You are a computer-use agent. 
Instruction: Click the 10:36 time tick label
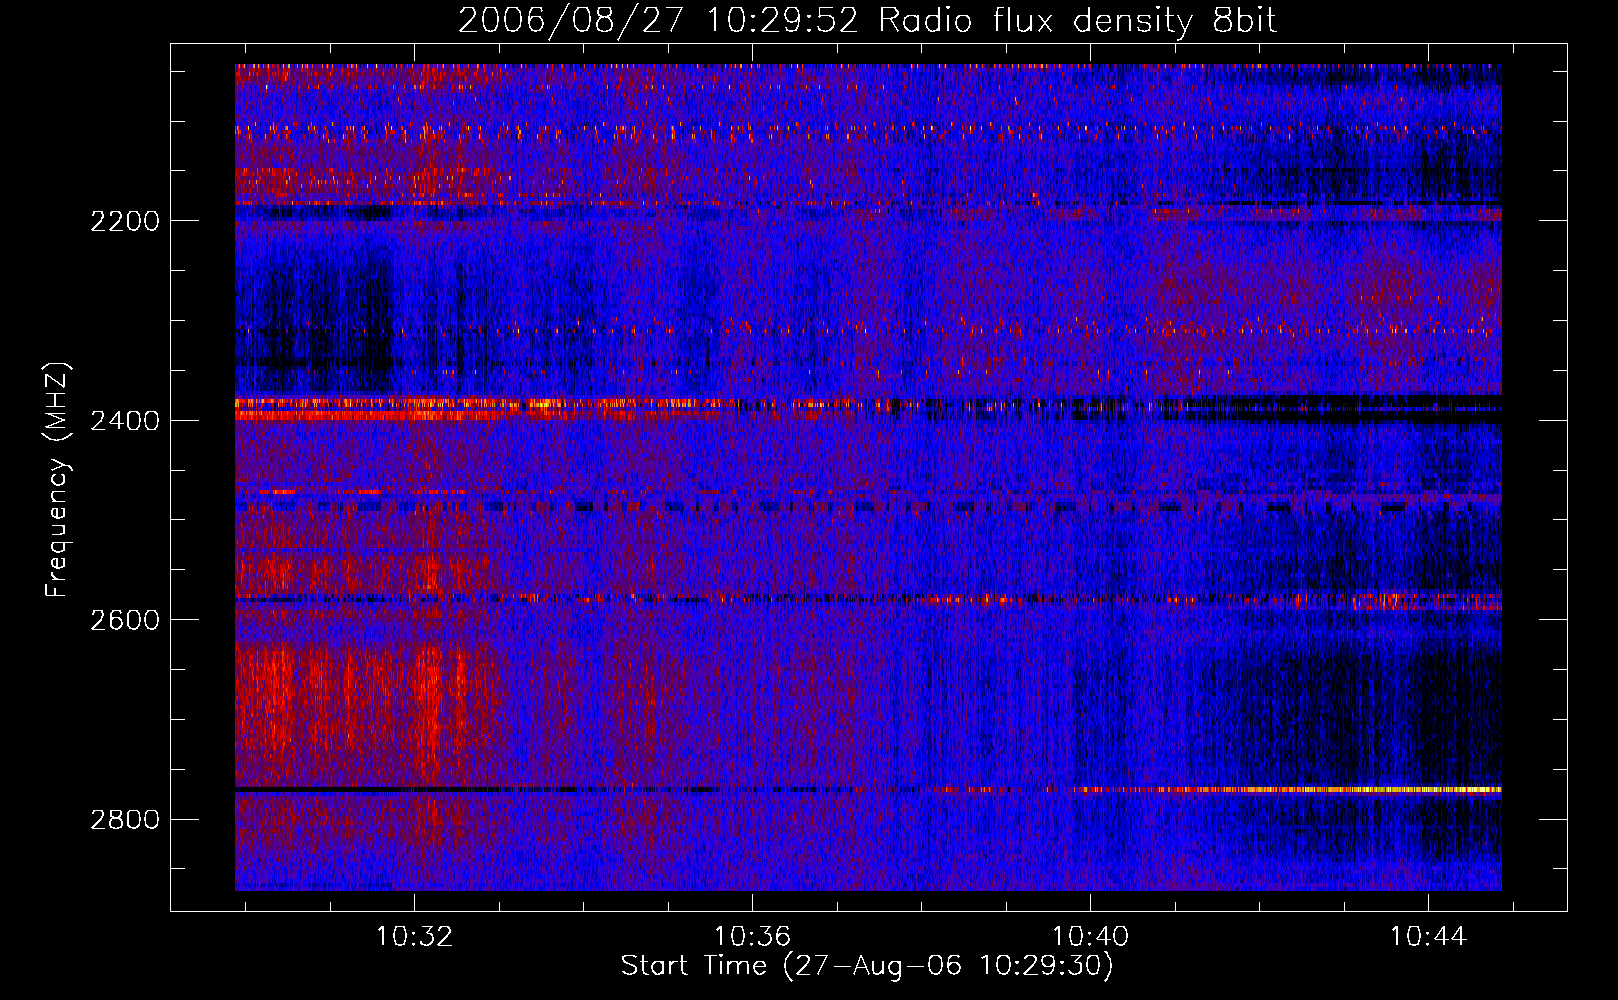pyautogui.click(x=752, y=937)
